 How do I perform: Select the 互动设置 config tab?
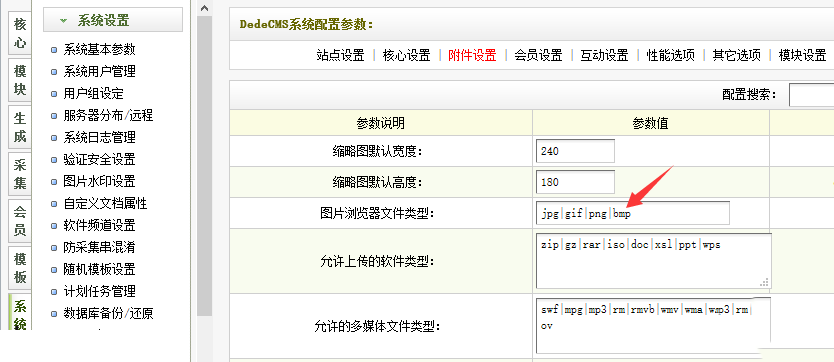(604, 55)
